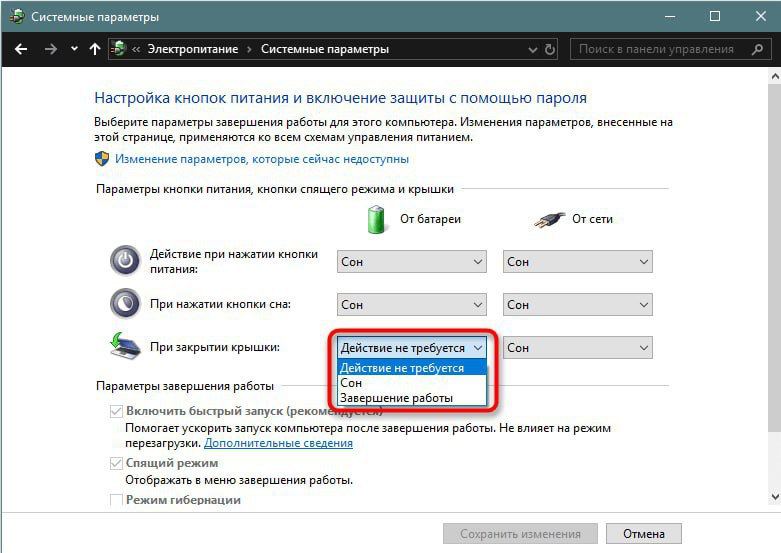Click the power button icon
This screenshot has width=781, height=553.
pos(125,261)
